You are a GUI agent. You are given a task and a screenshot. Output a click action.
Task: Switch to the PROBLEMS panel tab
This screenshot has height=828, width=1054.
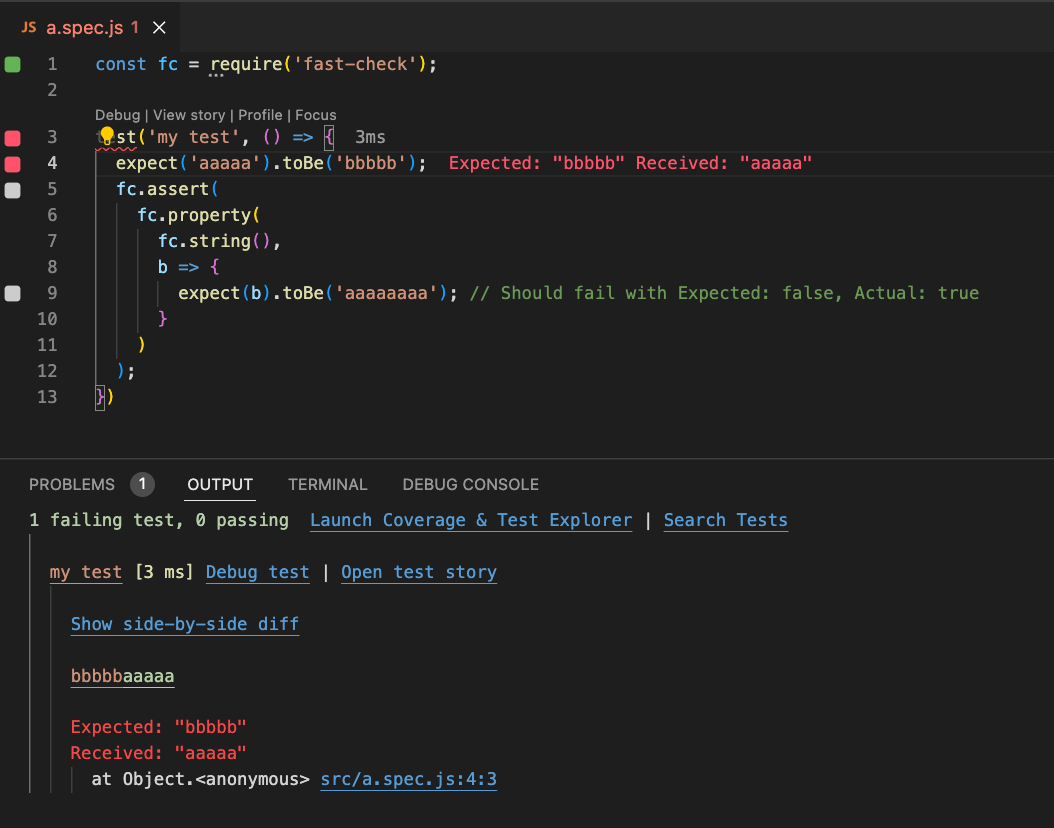72,485
